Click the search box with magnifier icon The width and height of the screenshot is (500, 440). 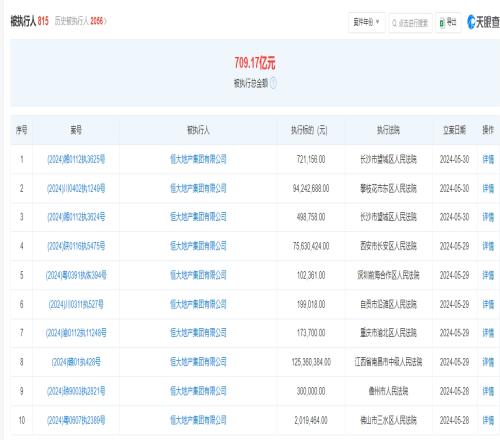tap(411, 23)
